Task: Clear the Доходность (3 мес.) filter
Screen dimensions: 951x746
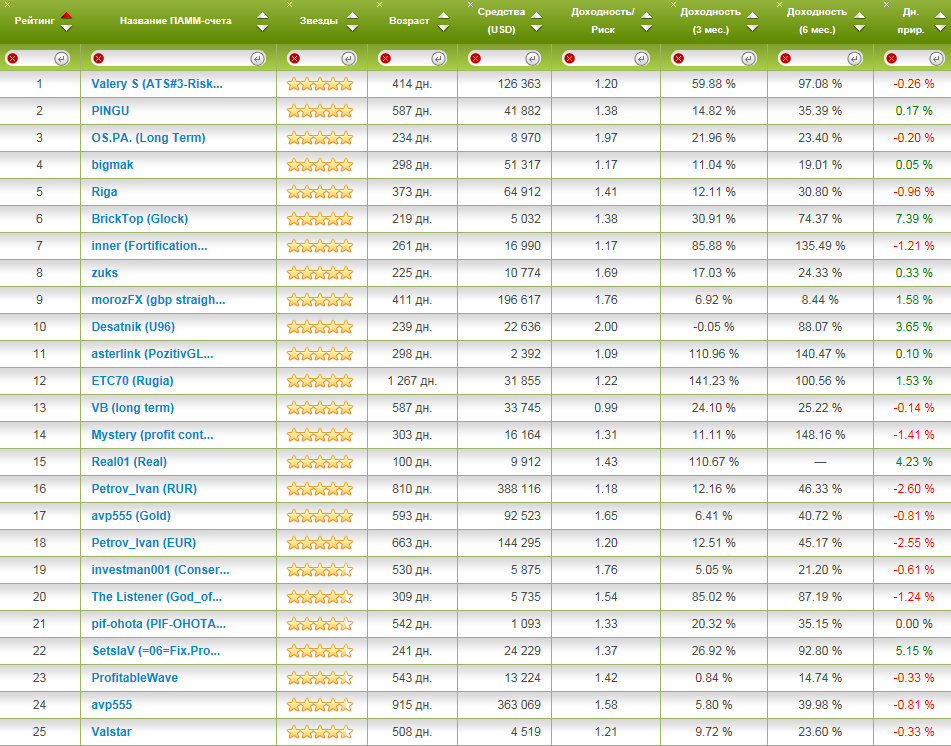Action: point(679,58)
